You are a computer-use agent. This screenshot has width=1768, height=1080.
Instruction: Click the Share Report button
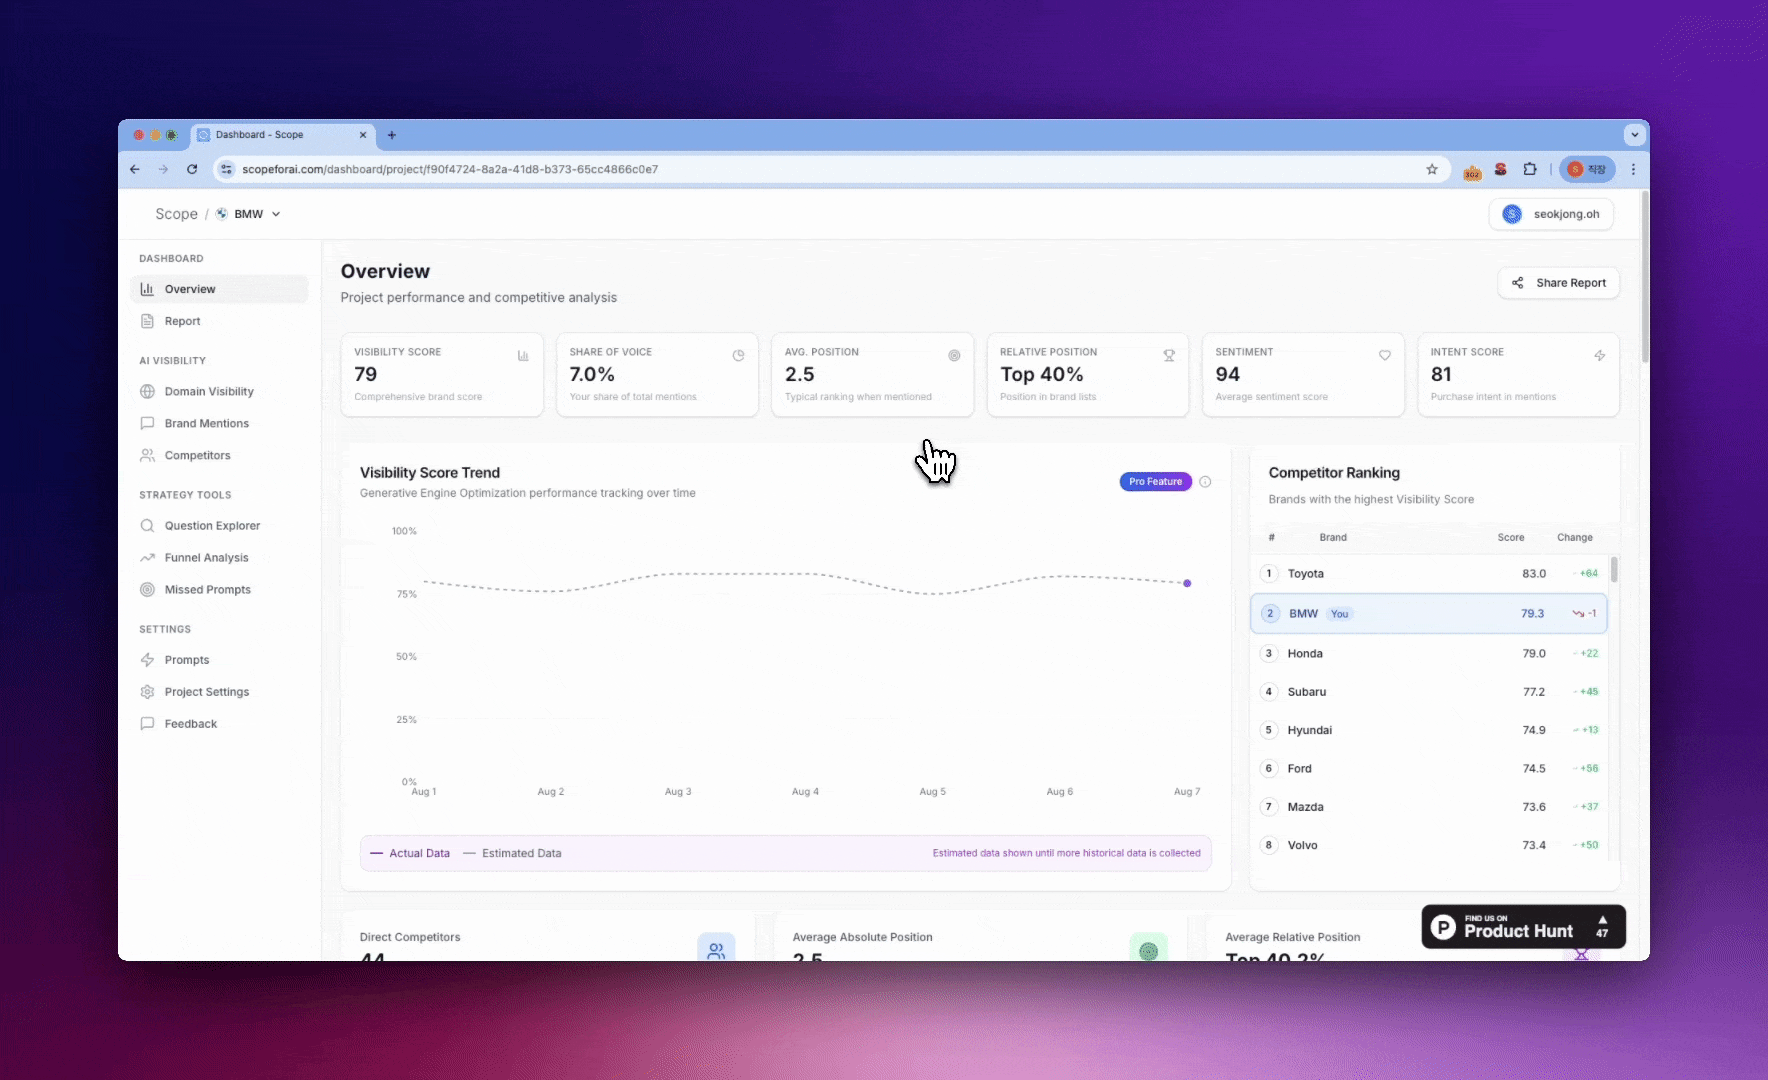1558,282
